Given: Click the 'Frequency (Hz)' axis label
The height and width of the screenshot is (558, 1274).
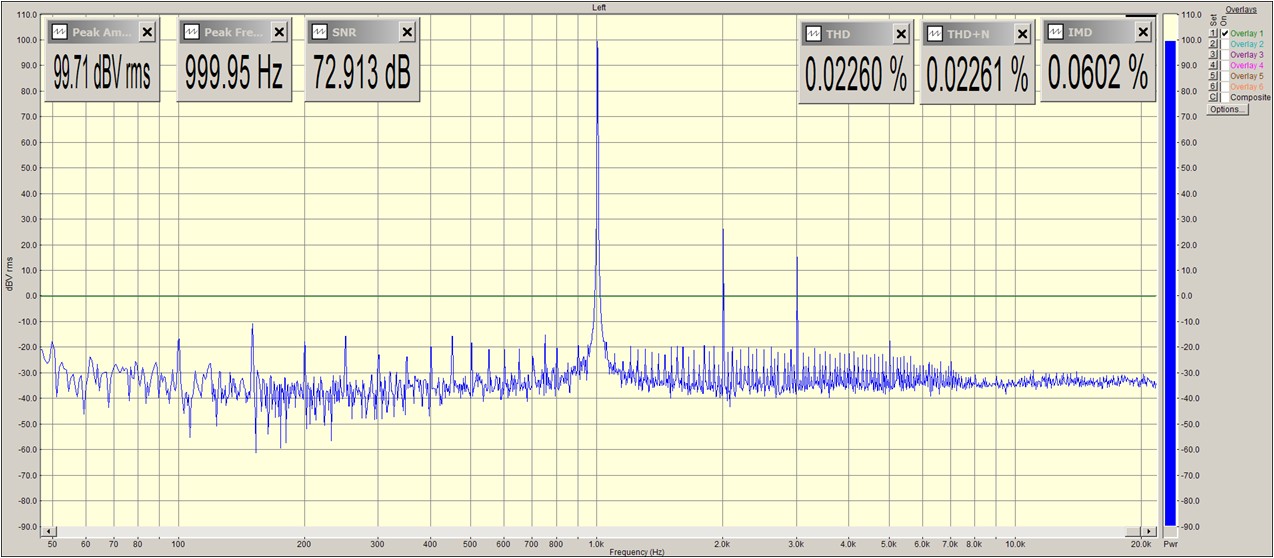Looking at the screenshot, I should 637,552.
